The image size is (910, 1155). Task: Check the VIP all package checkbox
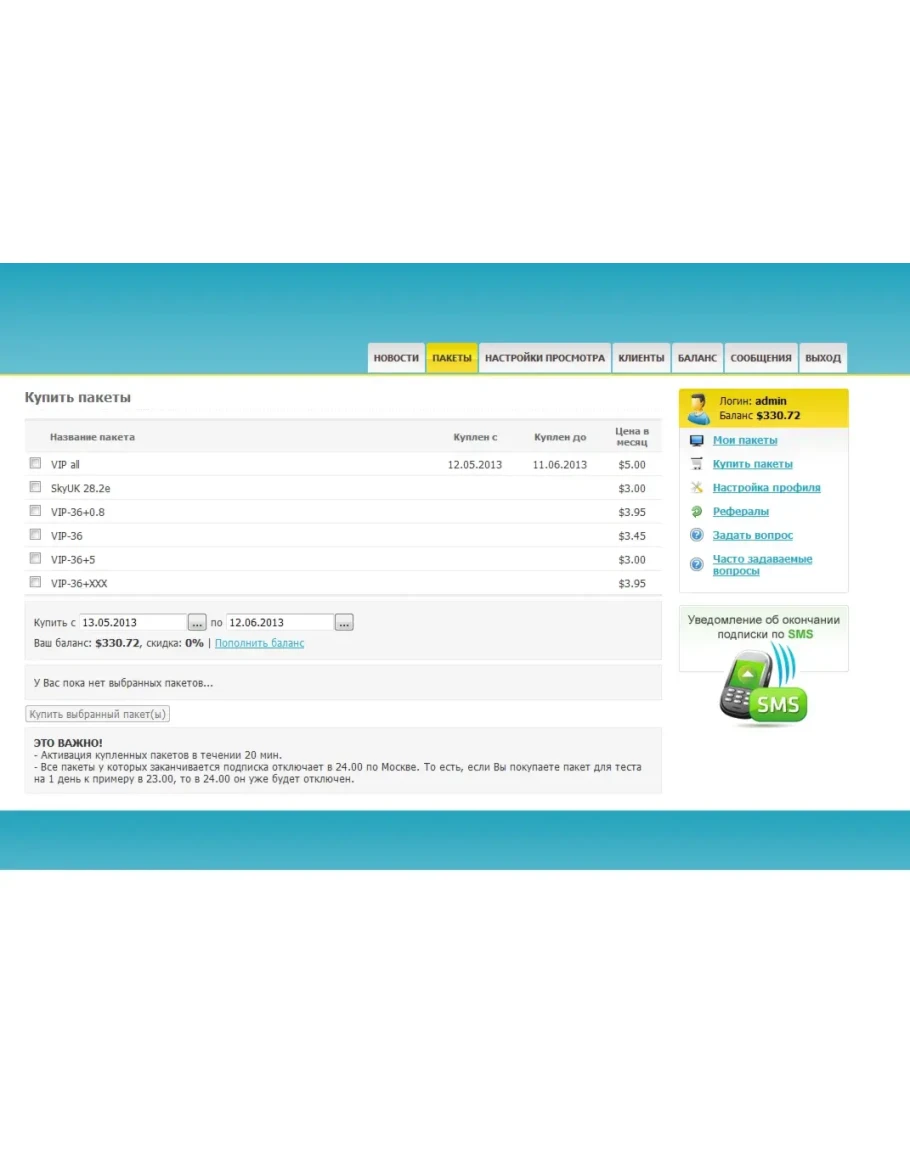35,463
